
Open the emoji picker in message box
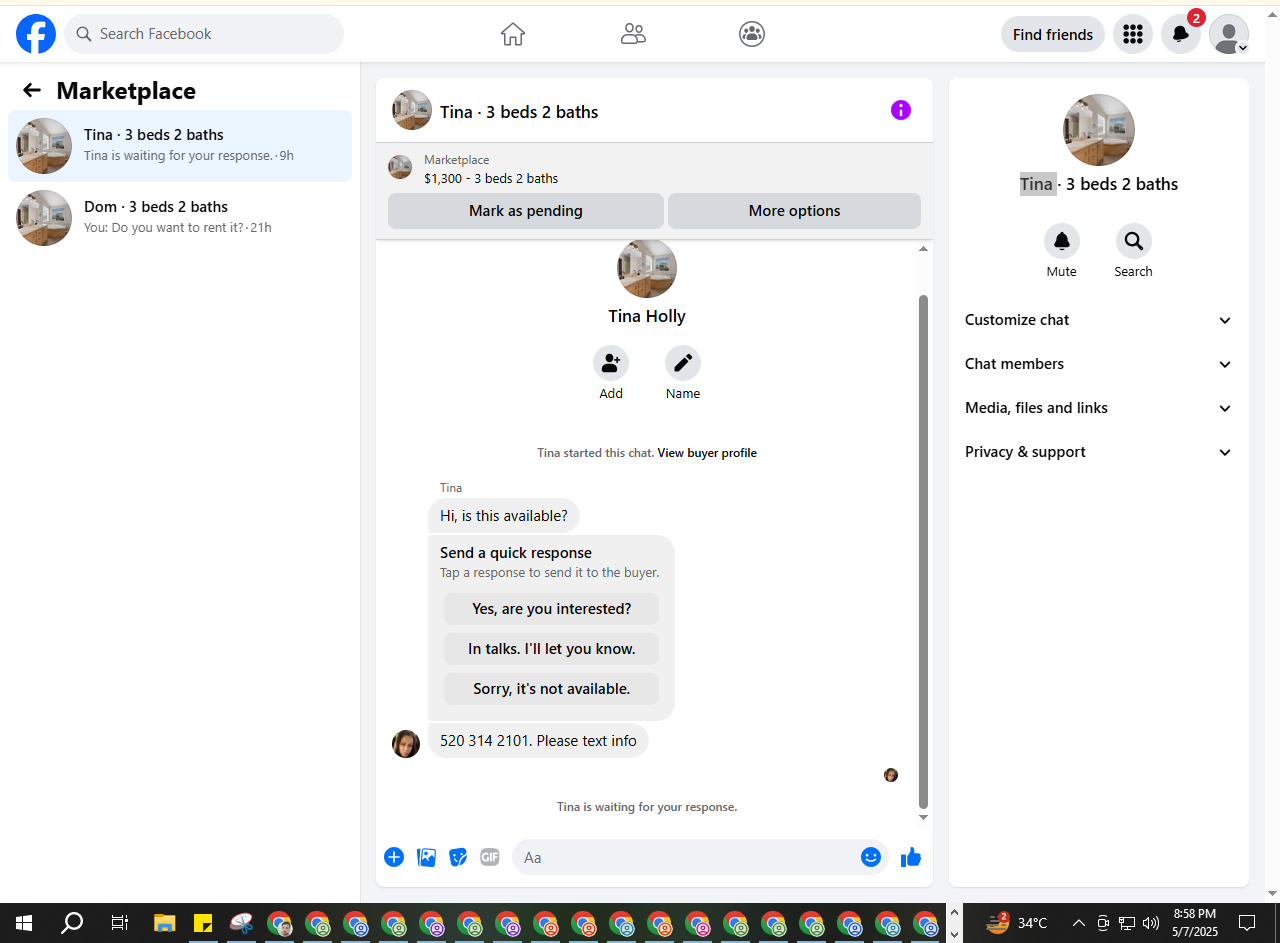(x=871, y=857)
